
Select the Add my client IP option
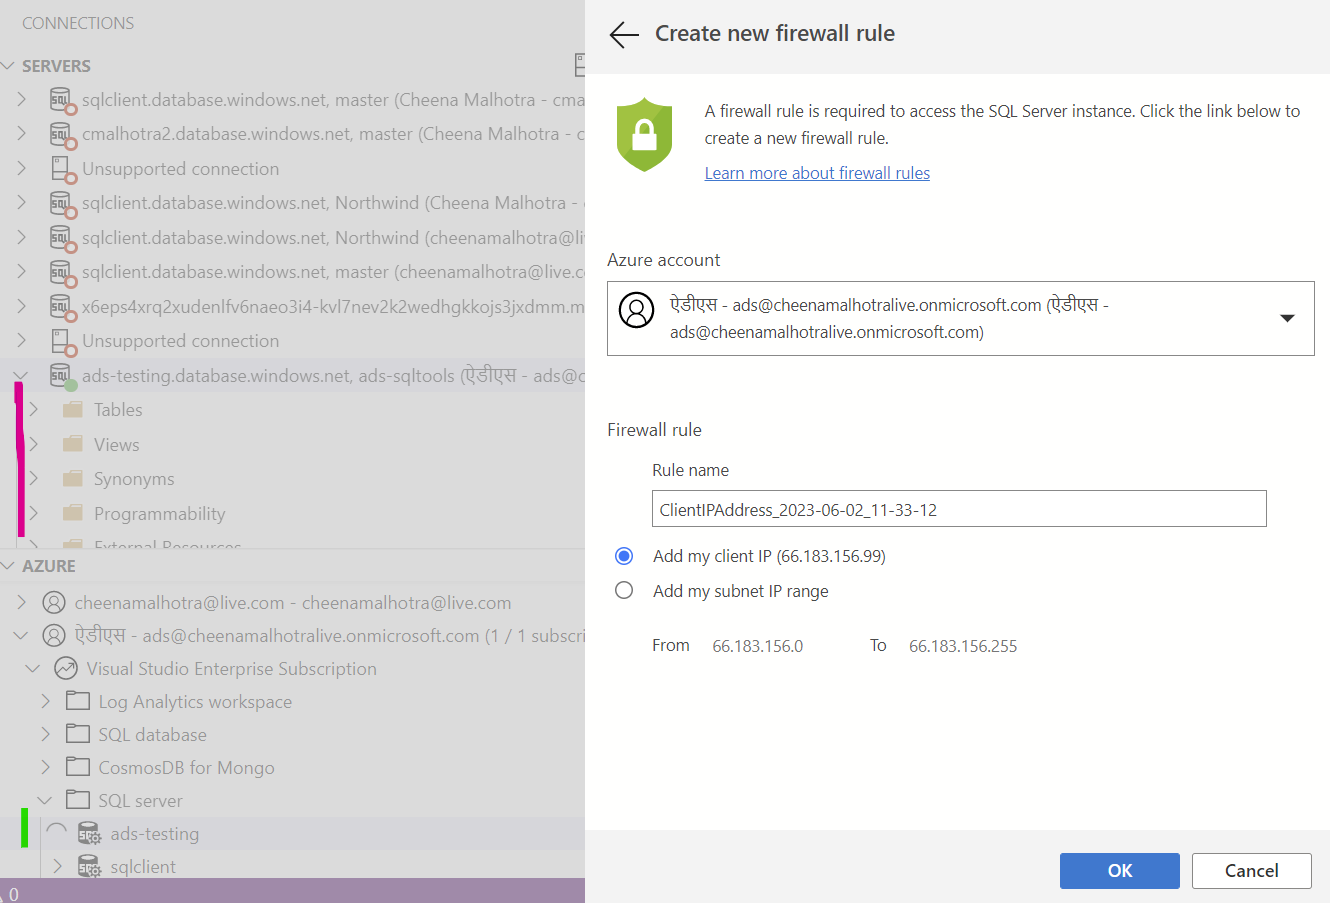point(624,556)
